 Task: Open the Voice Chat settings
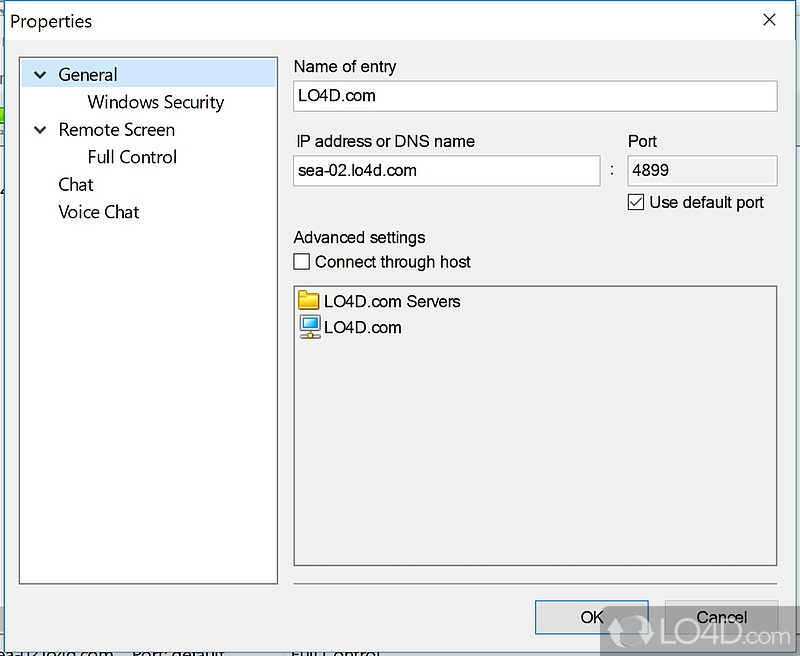pos(99,212)
